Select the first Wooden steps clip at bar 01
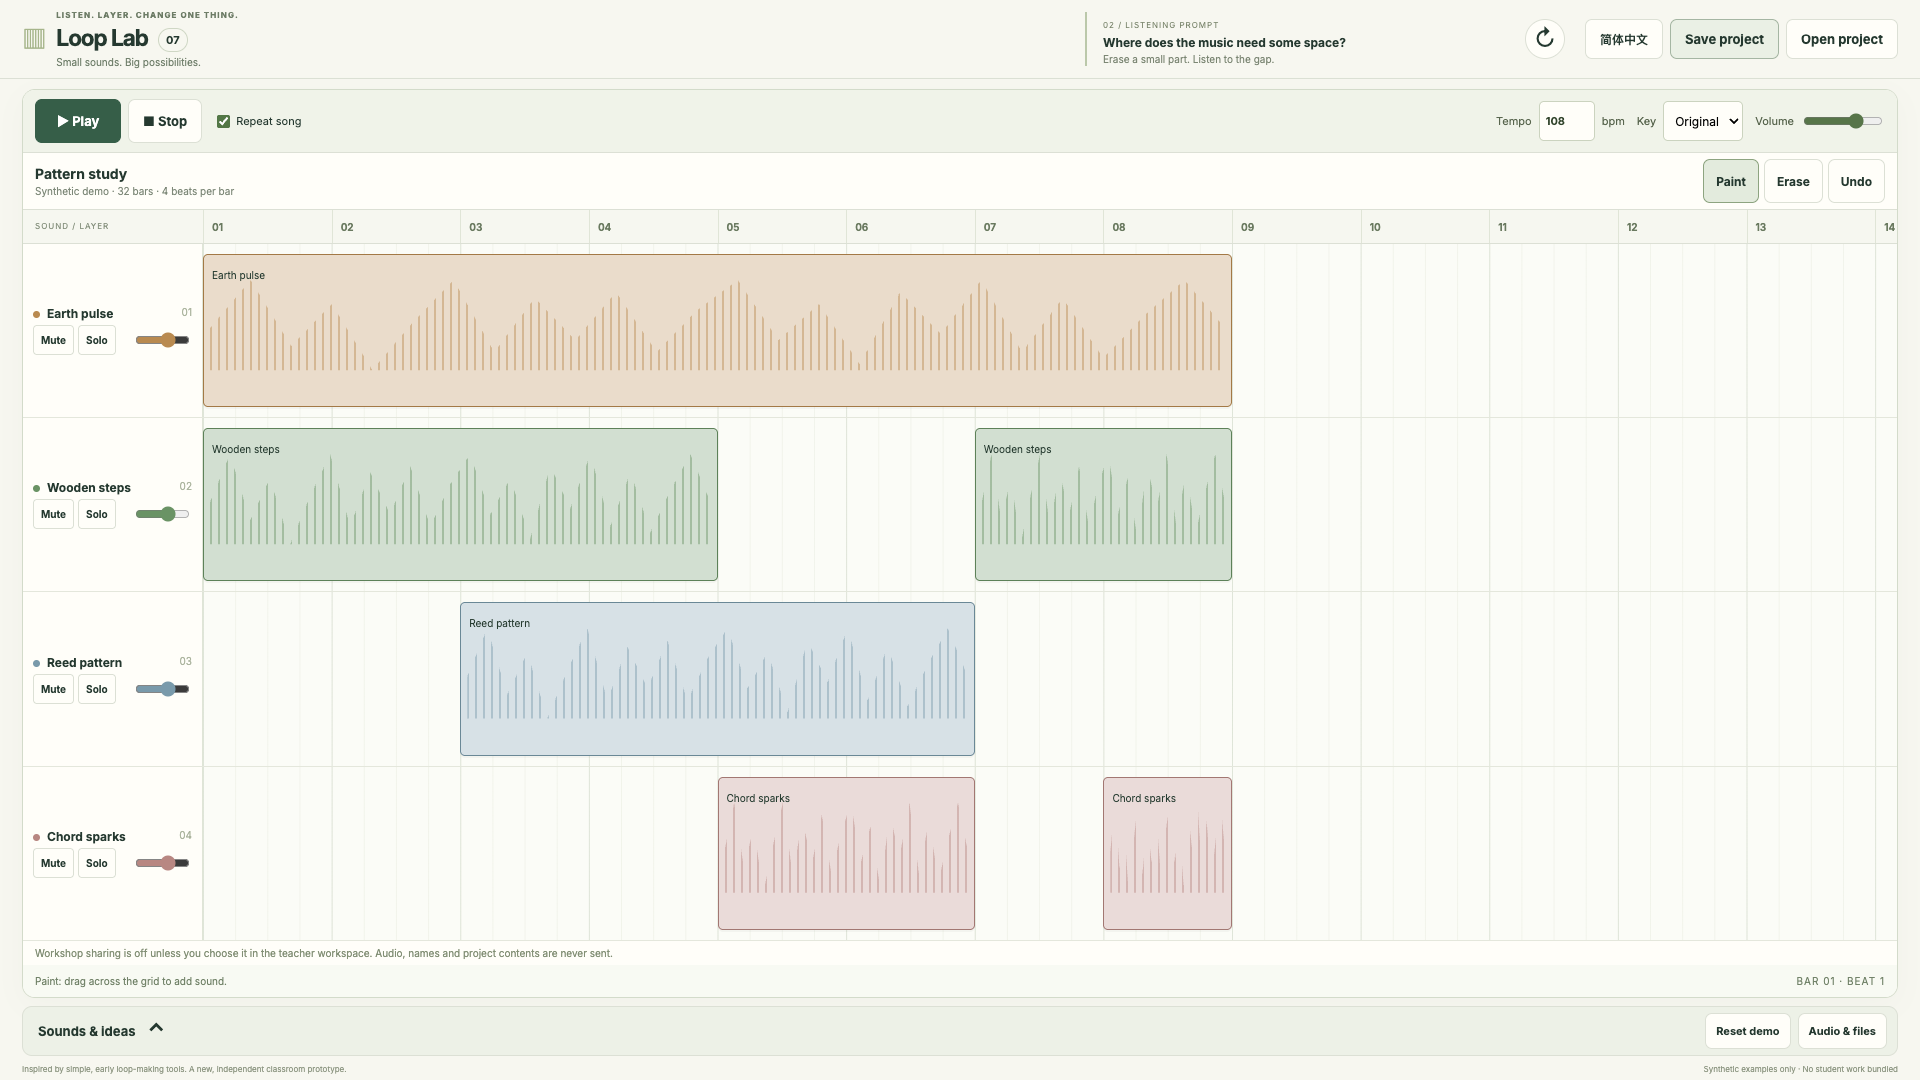This screenshot has width=1920, height=1080. [x=460, y=504]
